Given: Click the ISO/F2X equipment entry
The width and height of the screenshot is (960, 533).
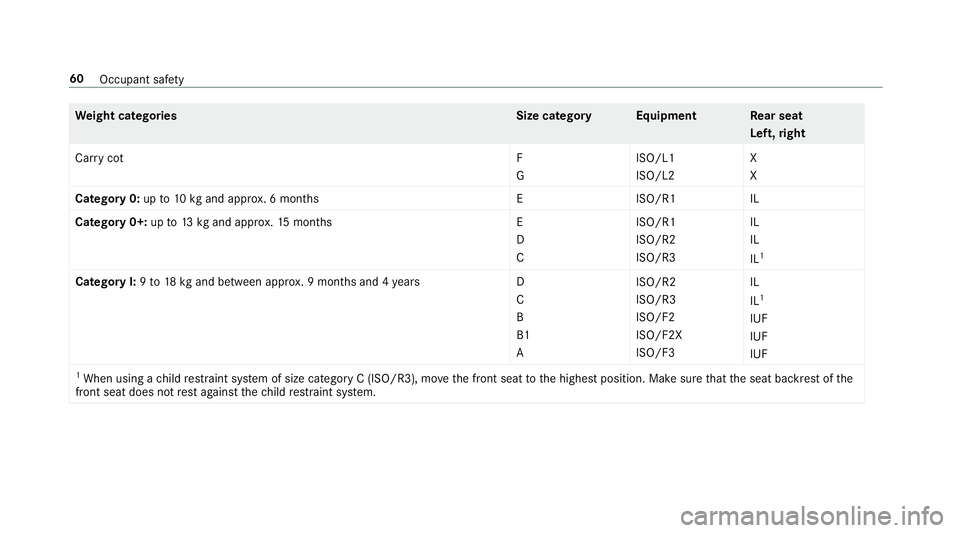Looking at the screenshot, I should pyautogui.click(x=659, y=335).
